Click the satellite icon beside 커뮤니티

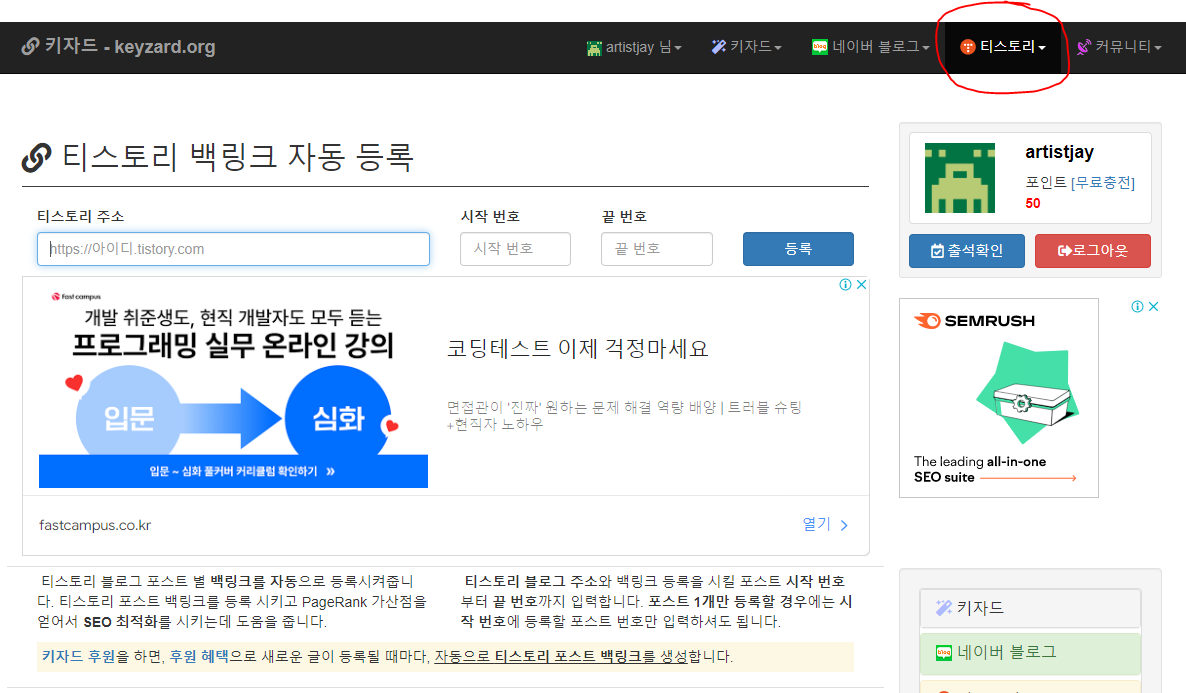click(x=1084, y=47)
